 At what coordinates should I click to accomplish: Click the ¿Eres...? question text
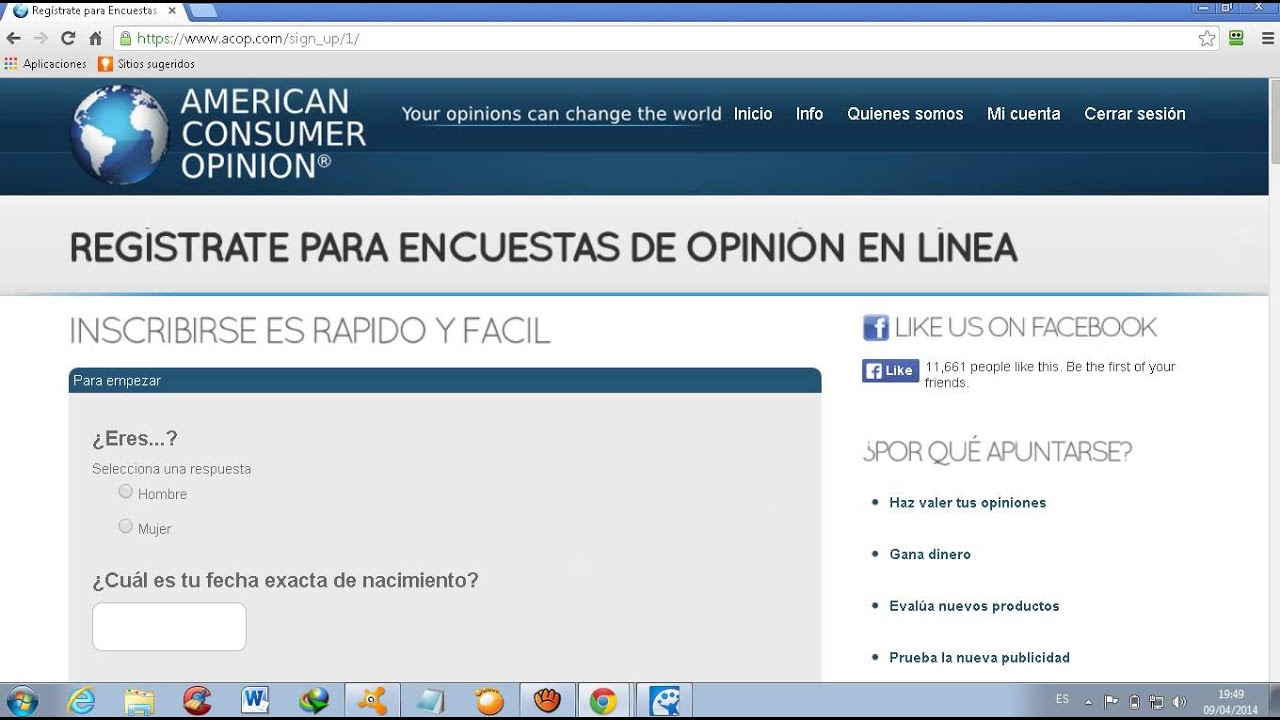point(135,439)
